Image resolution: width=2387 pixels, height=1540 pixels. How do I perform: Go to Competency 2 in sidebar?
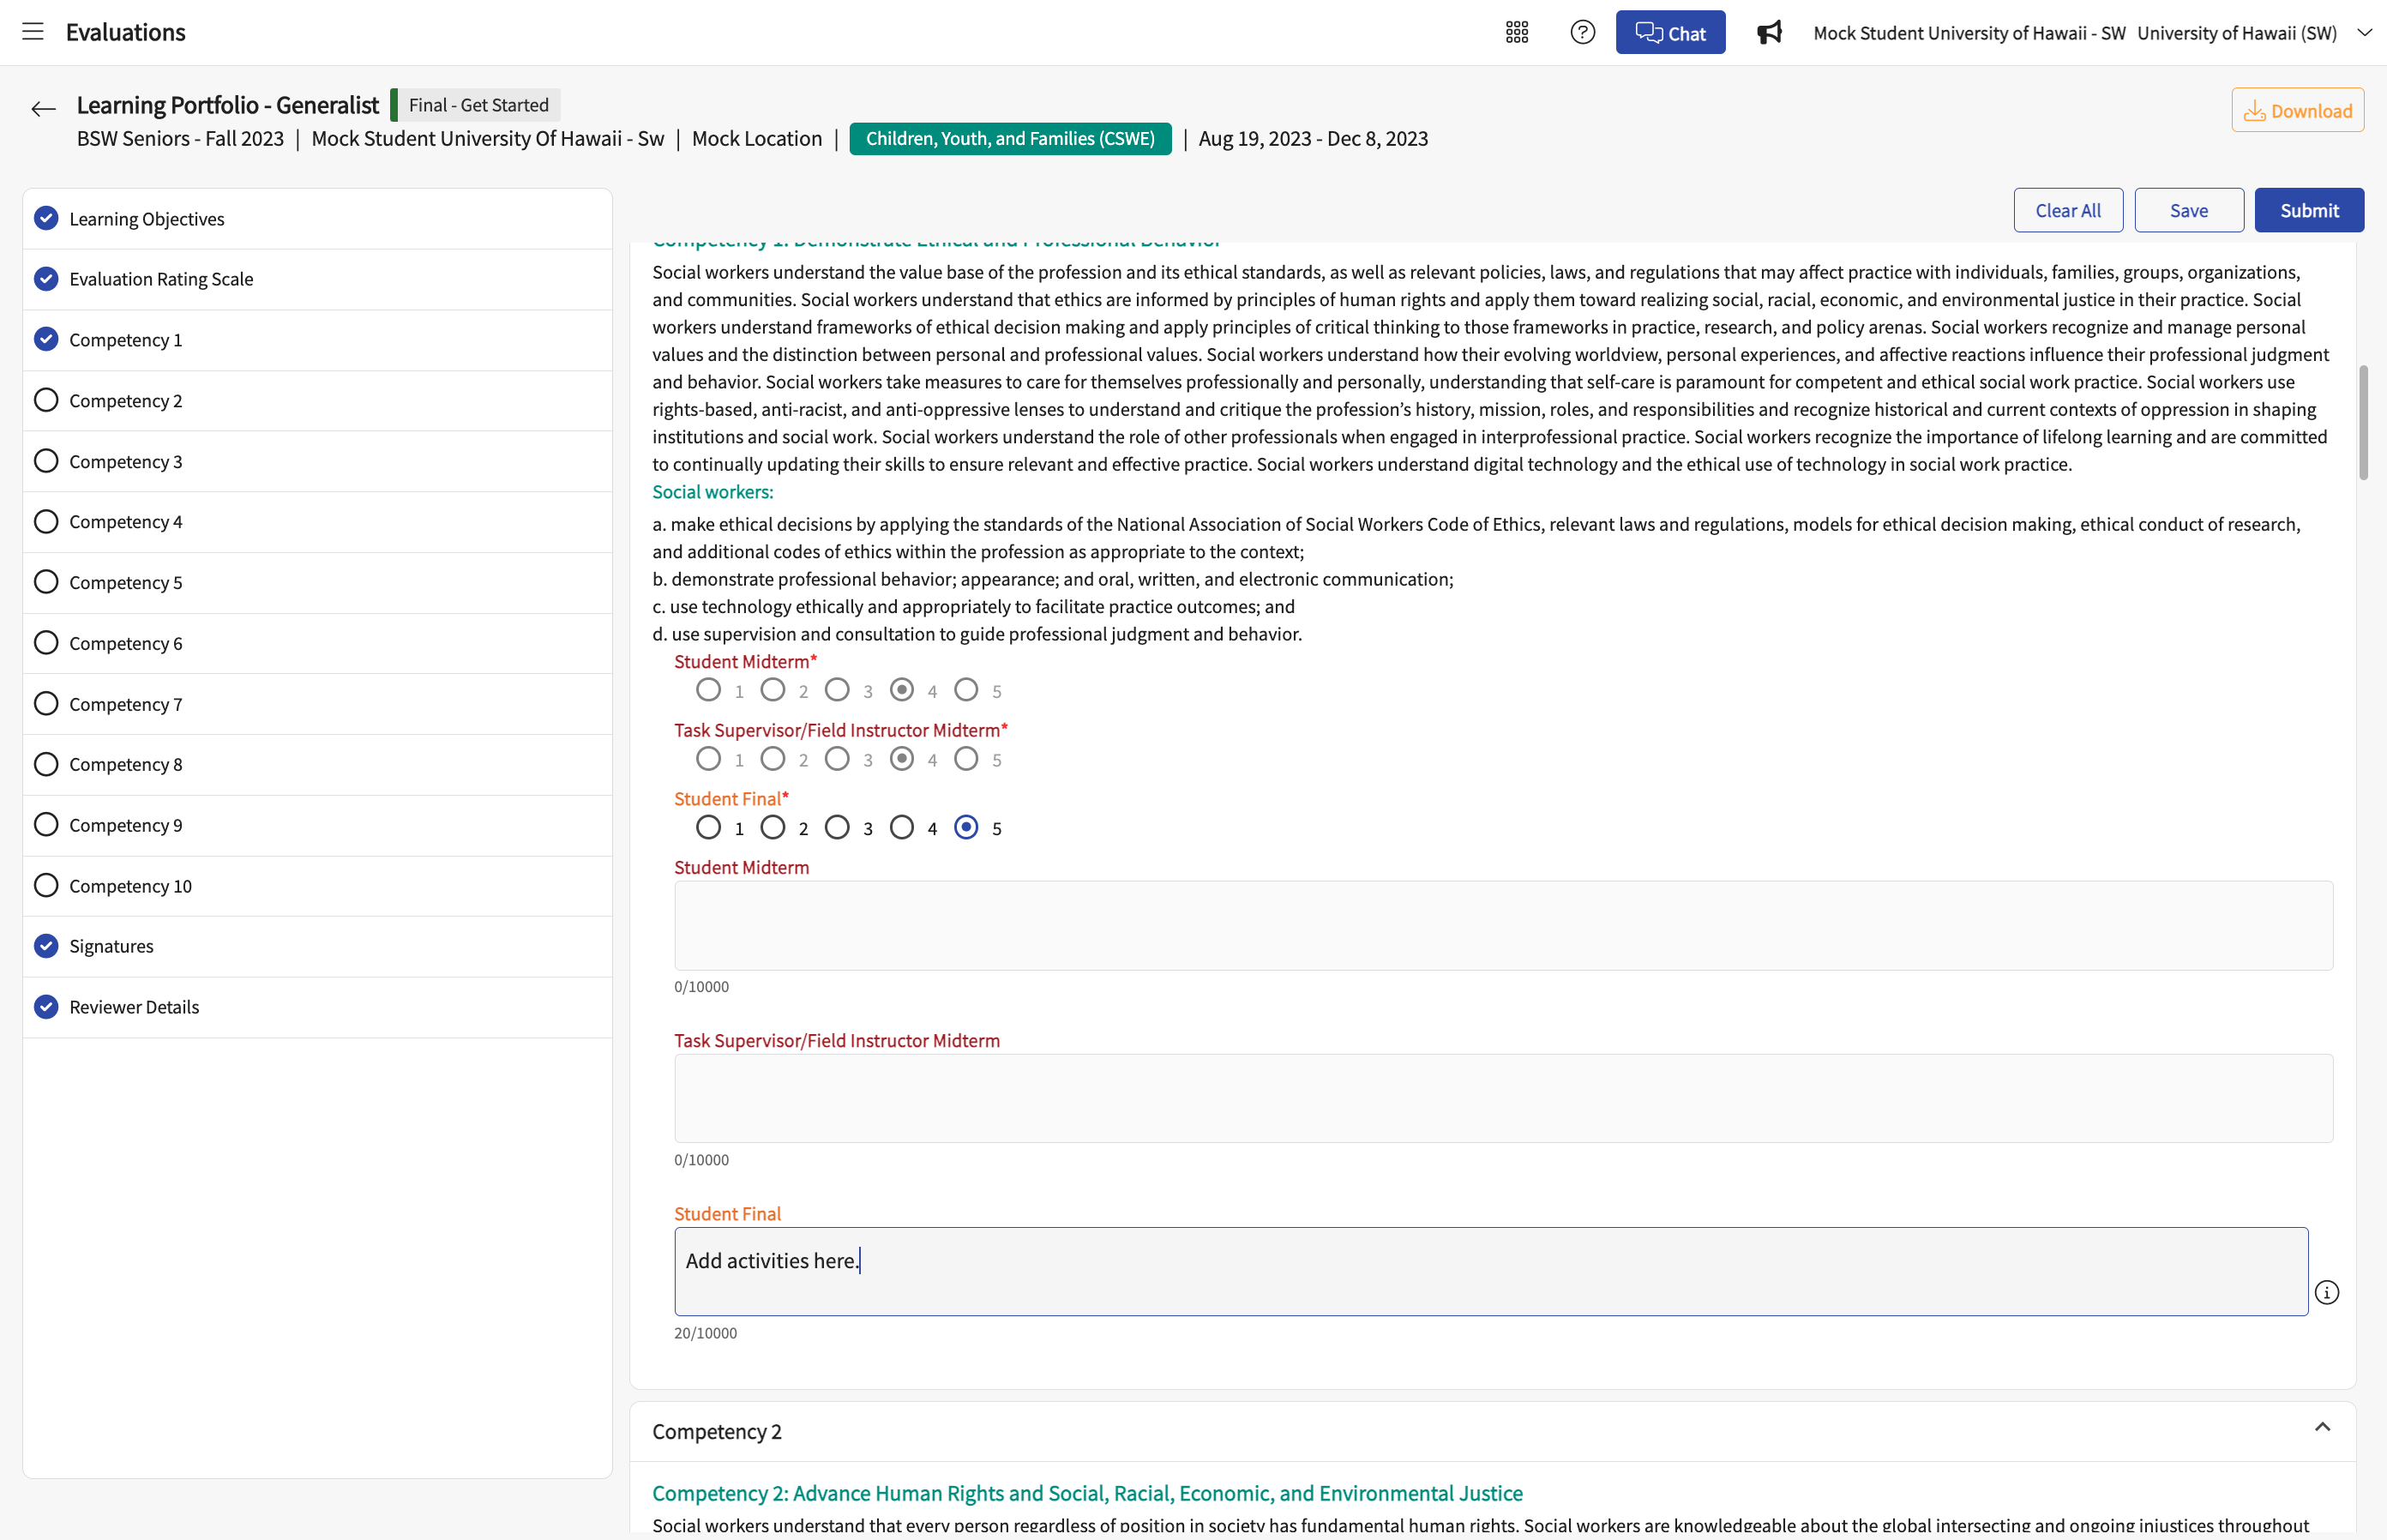317,400
